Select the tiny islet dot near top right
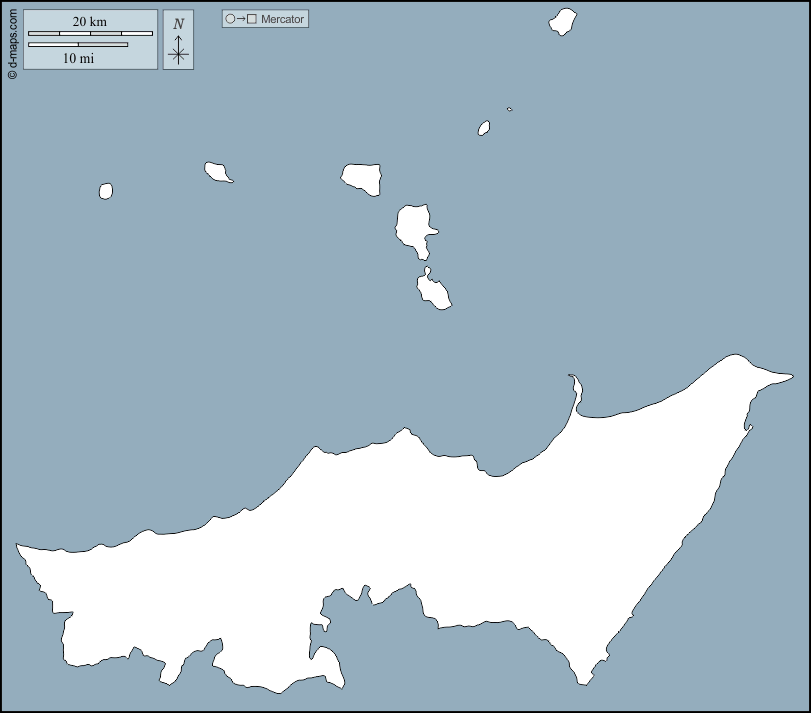 (x=510, y=109)
